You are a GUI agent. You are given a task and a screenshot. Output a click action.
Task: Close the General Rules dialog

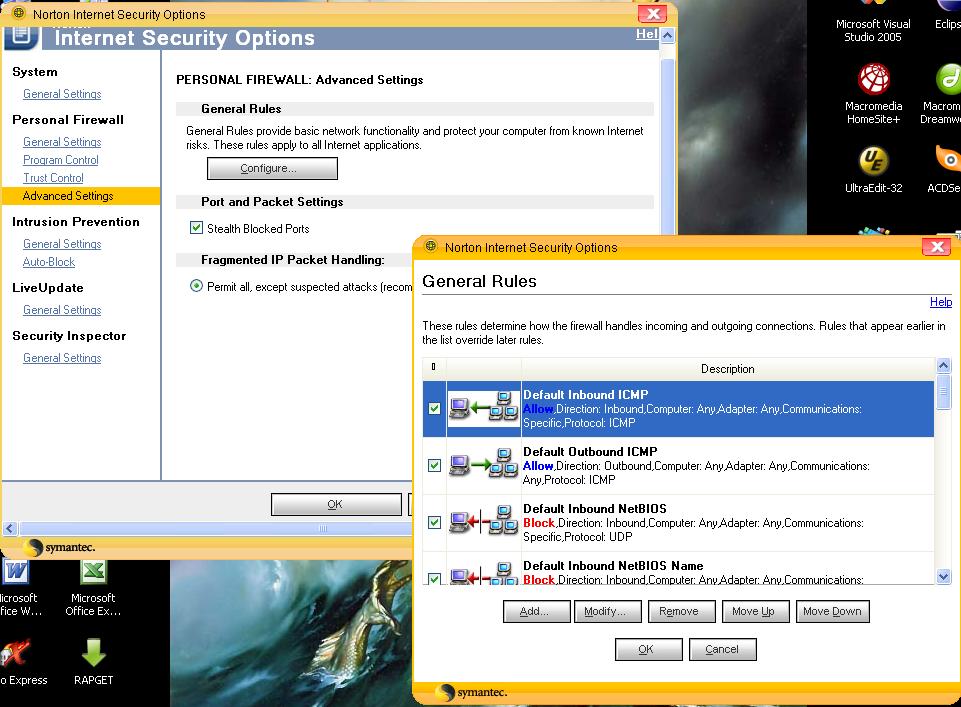pos(936,247)
